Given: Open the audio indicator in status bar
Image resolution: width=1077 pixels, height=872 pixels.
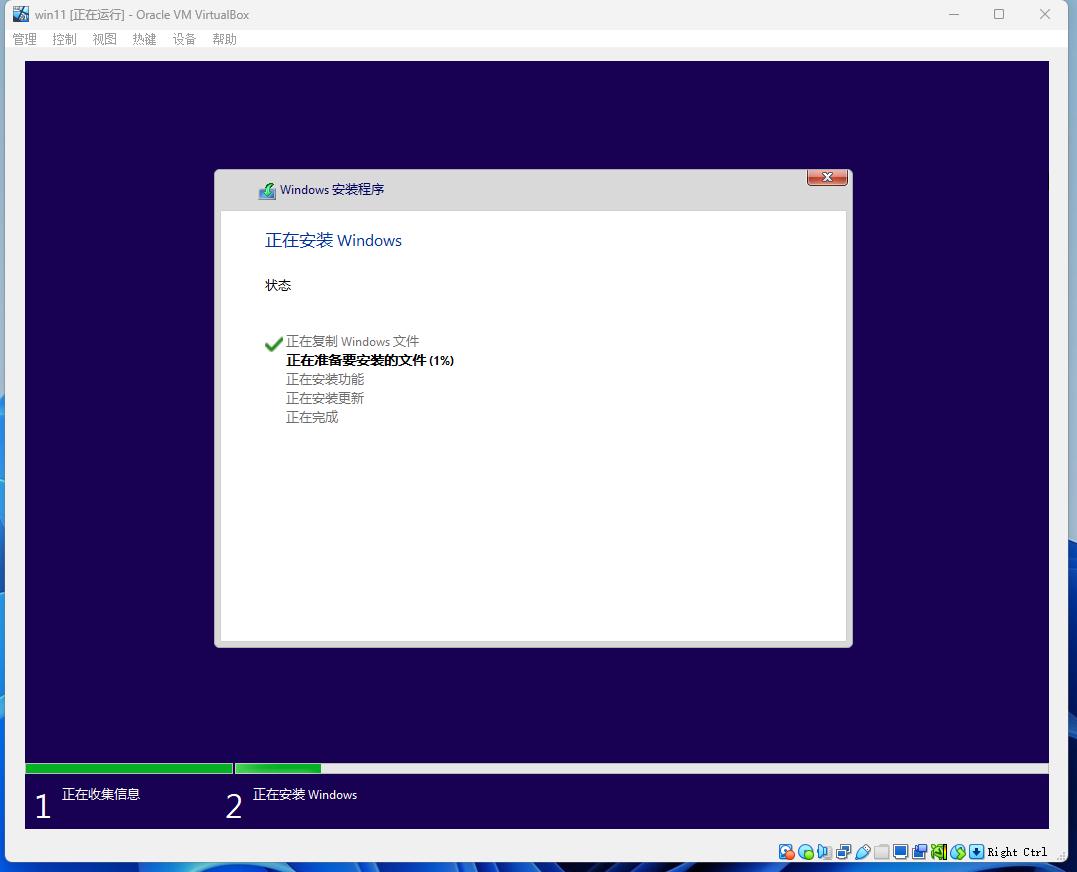Looking at the screenshot, I should (824, 852).
